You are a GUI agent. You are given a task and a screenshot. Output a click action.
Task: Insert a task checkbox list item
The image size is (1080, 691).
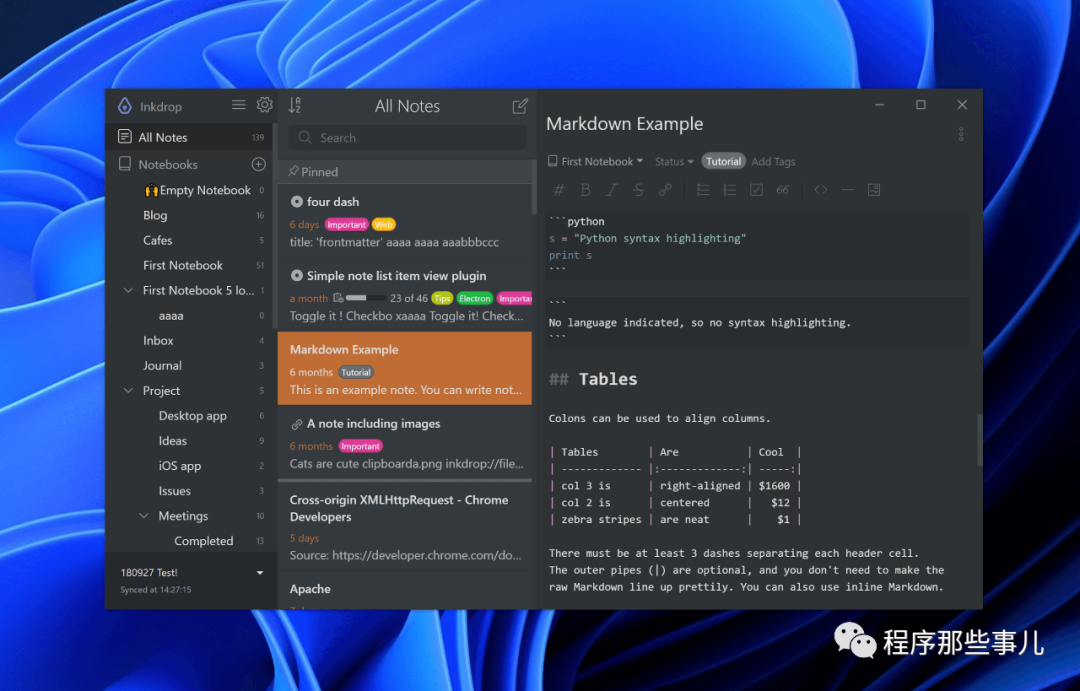coord(756,189)
